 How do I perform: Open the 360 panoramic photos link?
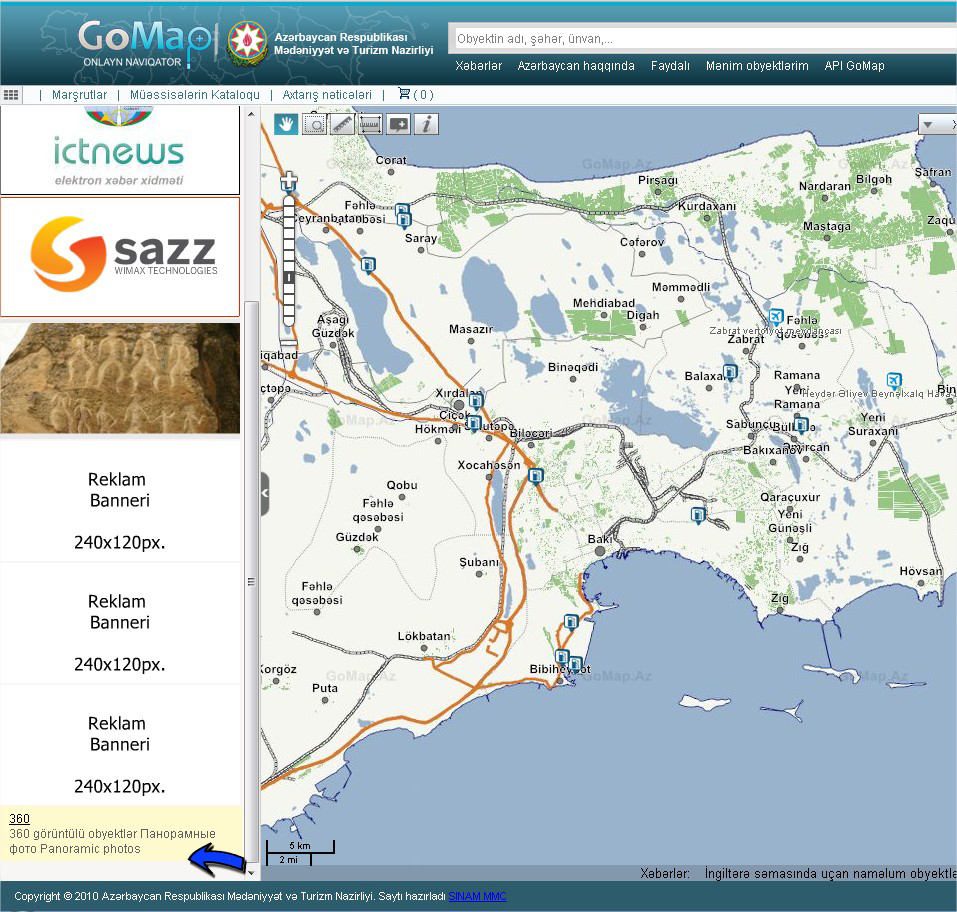pos(19,819)
